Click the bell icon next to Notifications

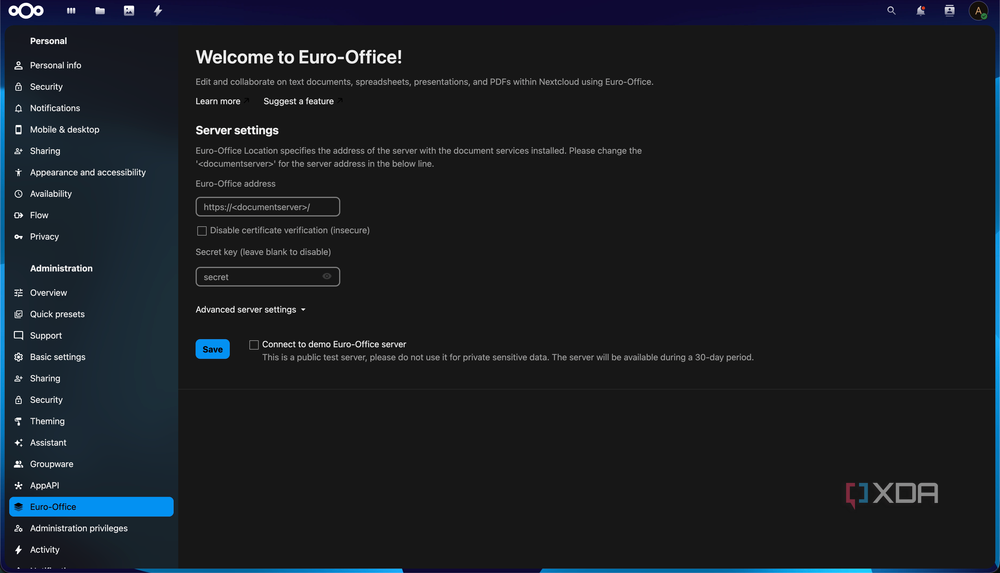click(x=18, y=108)
